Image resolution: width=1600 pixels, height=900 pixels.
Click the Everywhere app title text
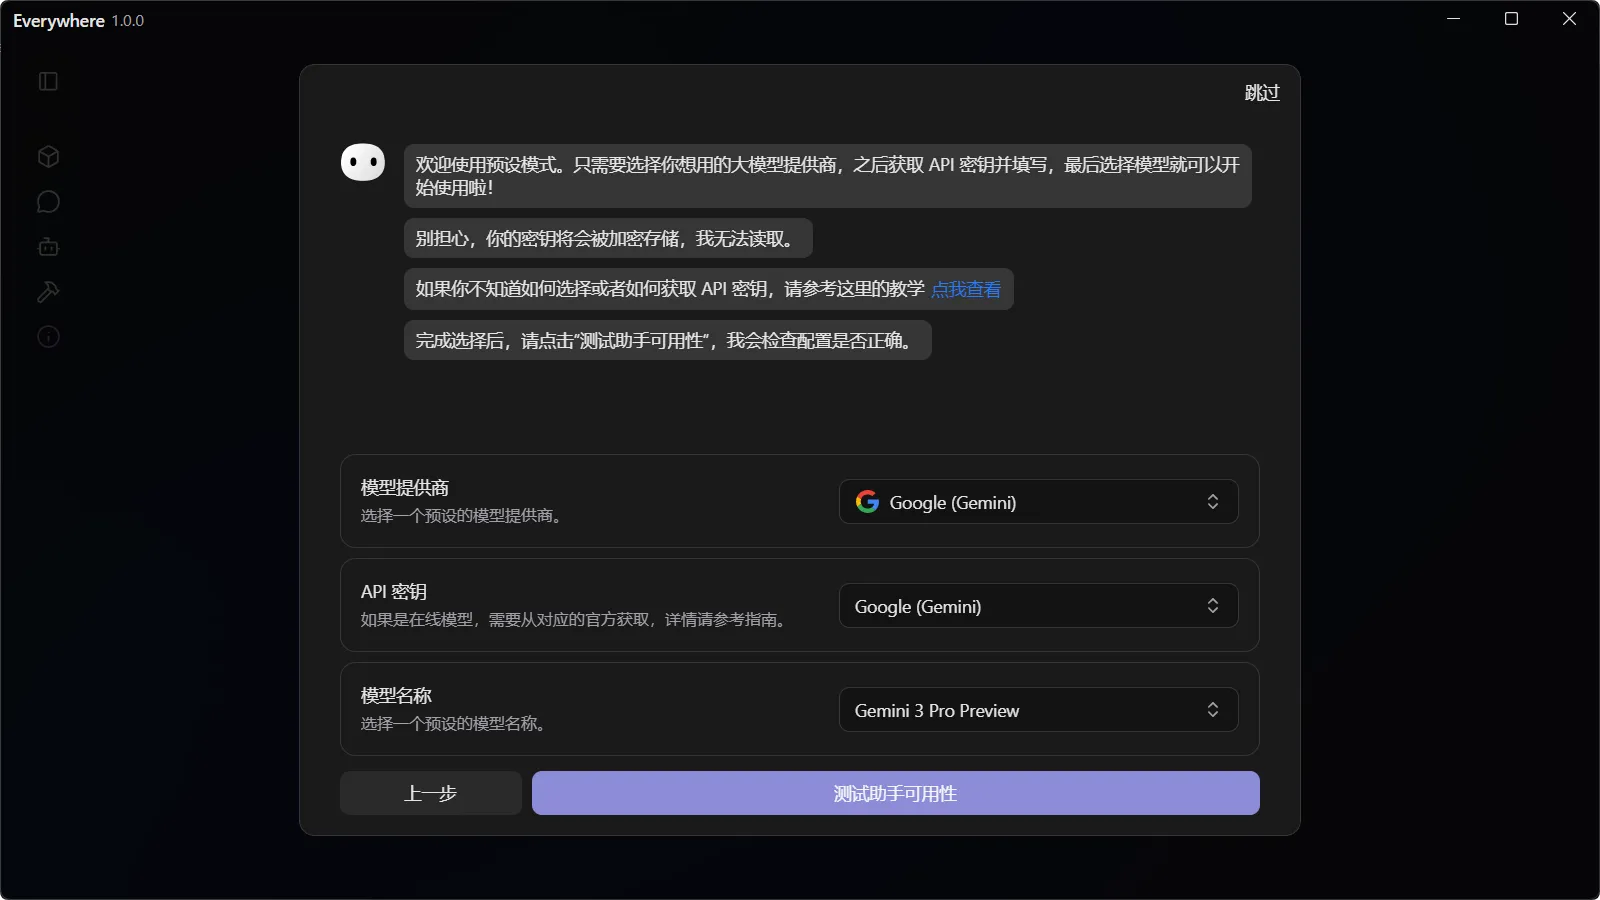[59, 21]
